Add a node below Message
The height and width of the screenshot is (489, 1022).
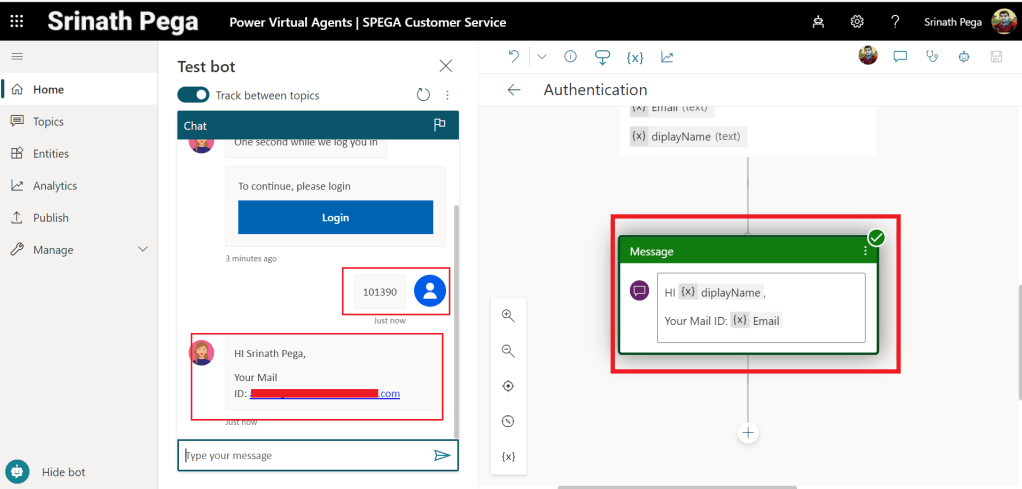pos(747,433)
